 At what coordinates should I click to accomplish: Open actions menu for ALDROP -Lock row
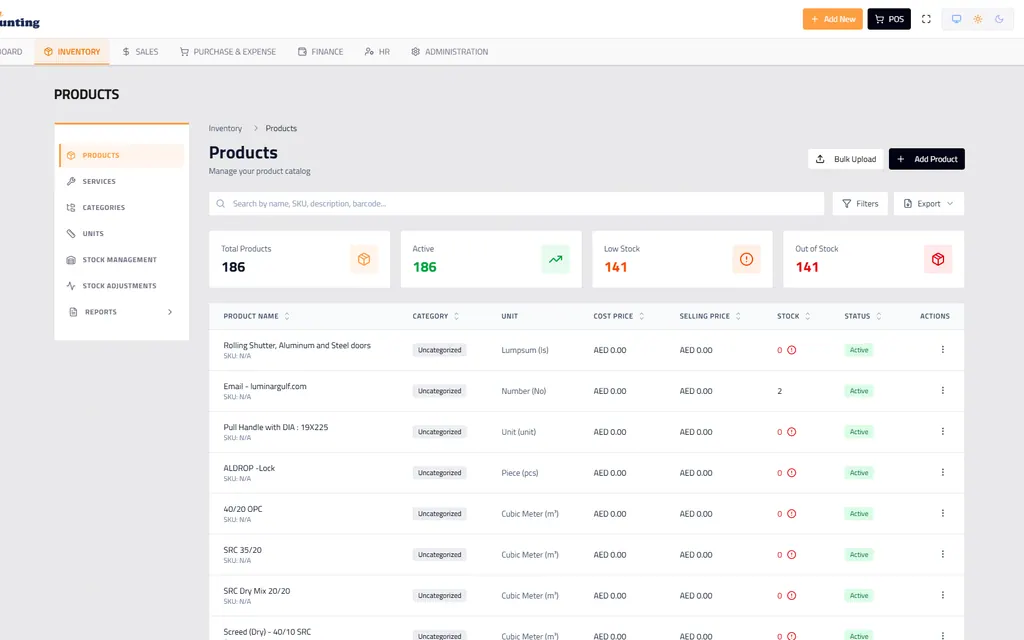[942, 472]
